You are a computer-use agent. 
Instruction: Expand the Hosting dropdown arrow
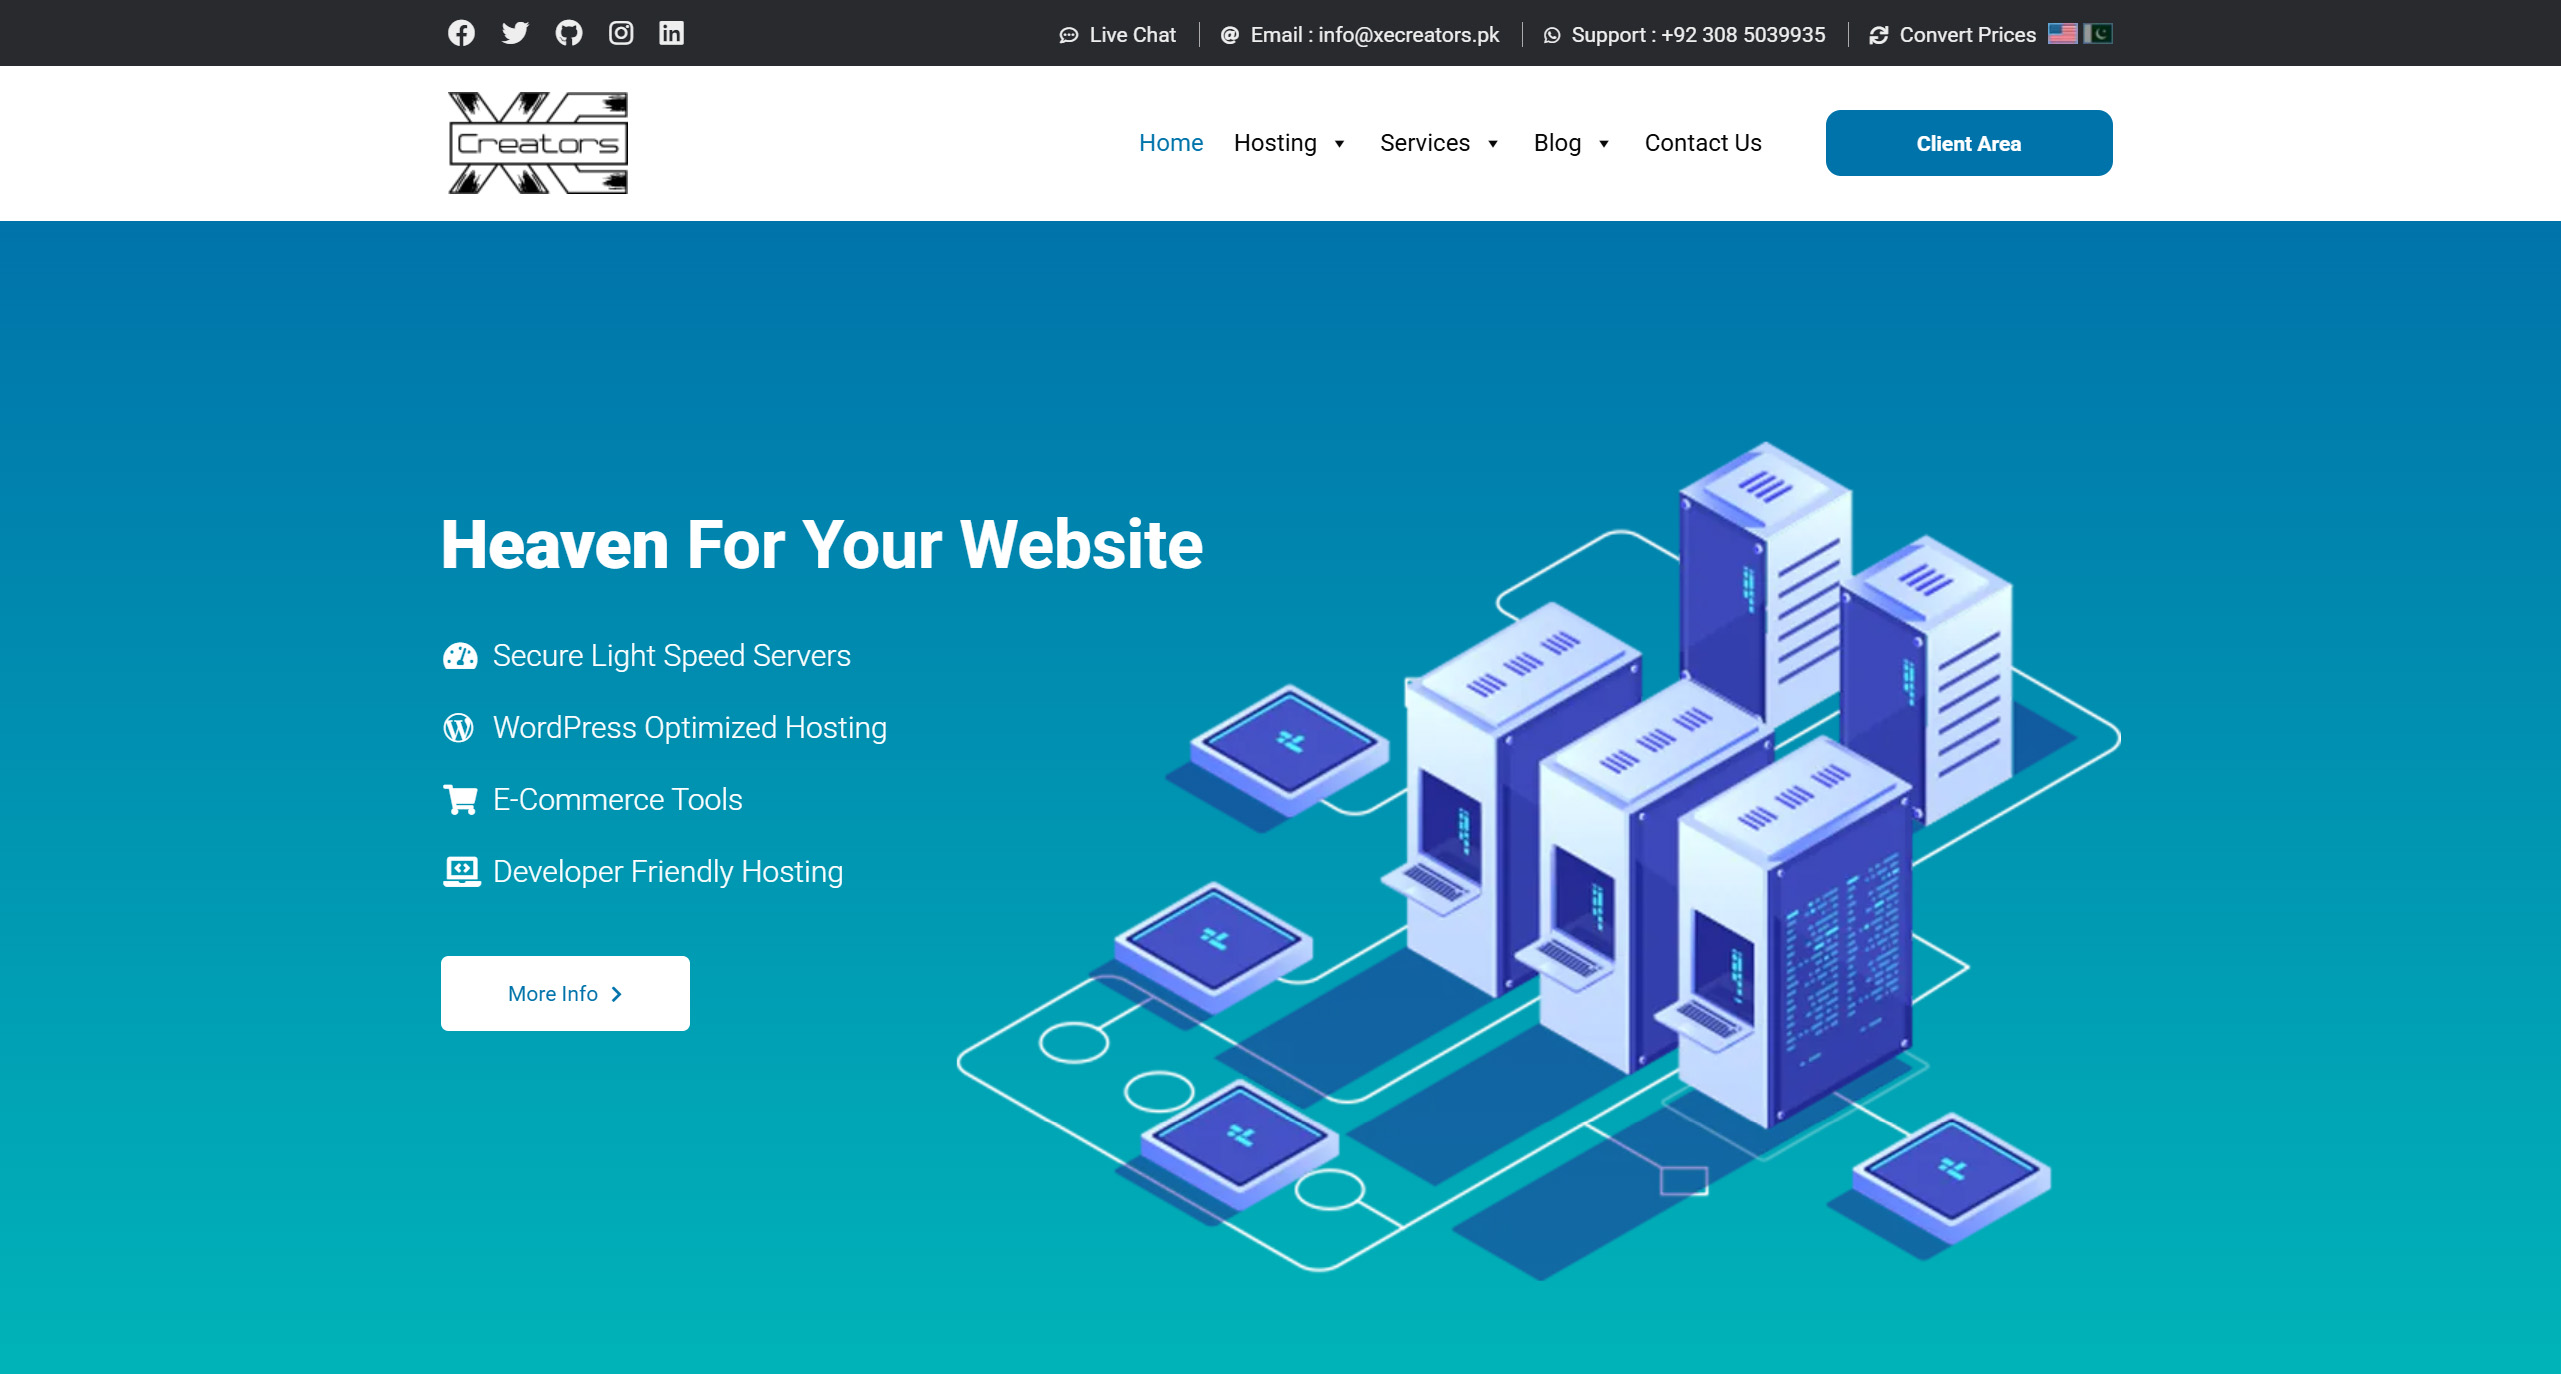click(x=1339, y=144)
